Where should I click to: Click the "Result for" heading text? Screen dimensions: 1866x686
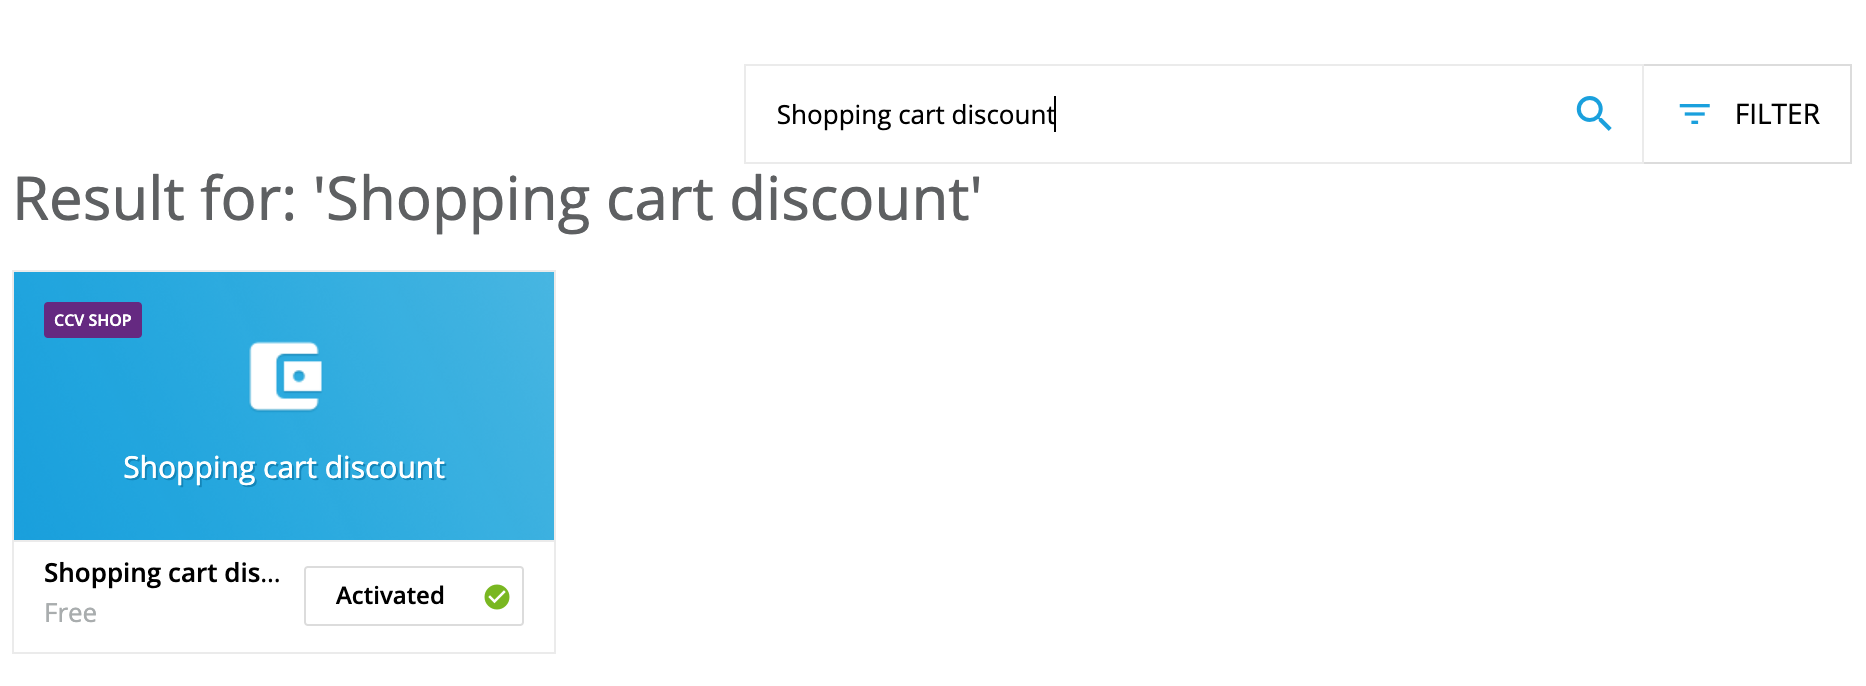point(155,198)
